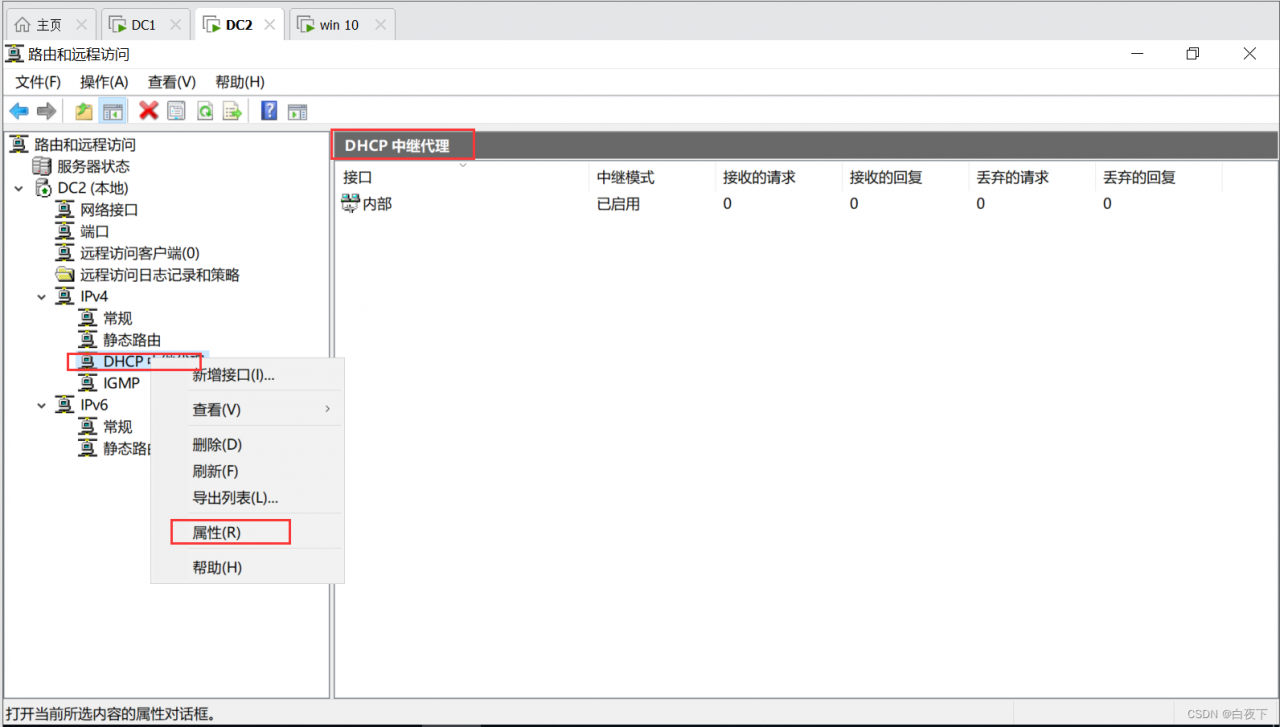The height and width of the screenshot is (727, 1280).
Task: Click the 内部 interface icon in the list
Action: 350,204
